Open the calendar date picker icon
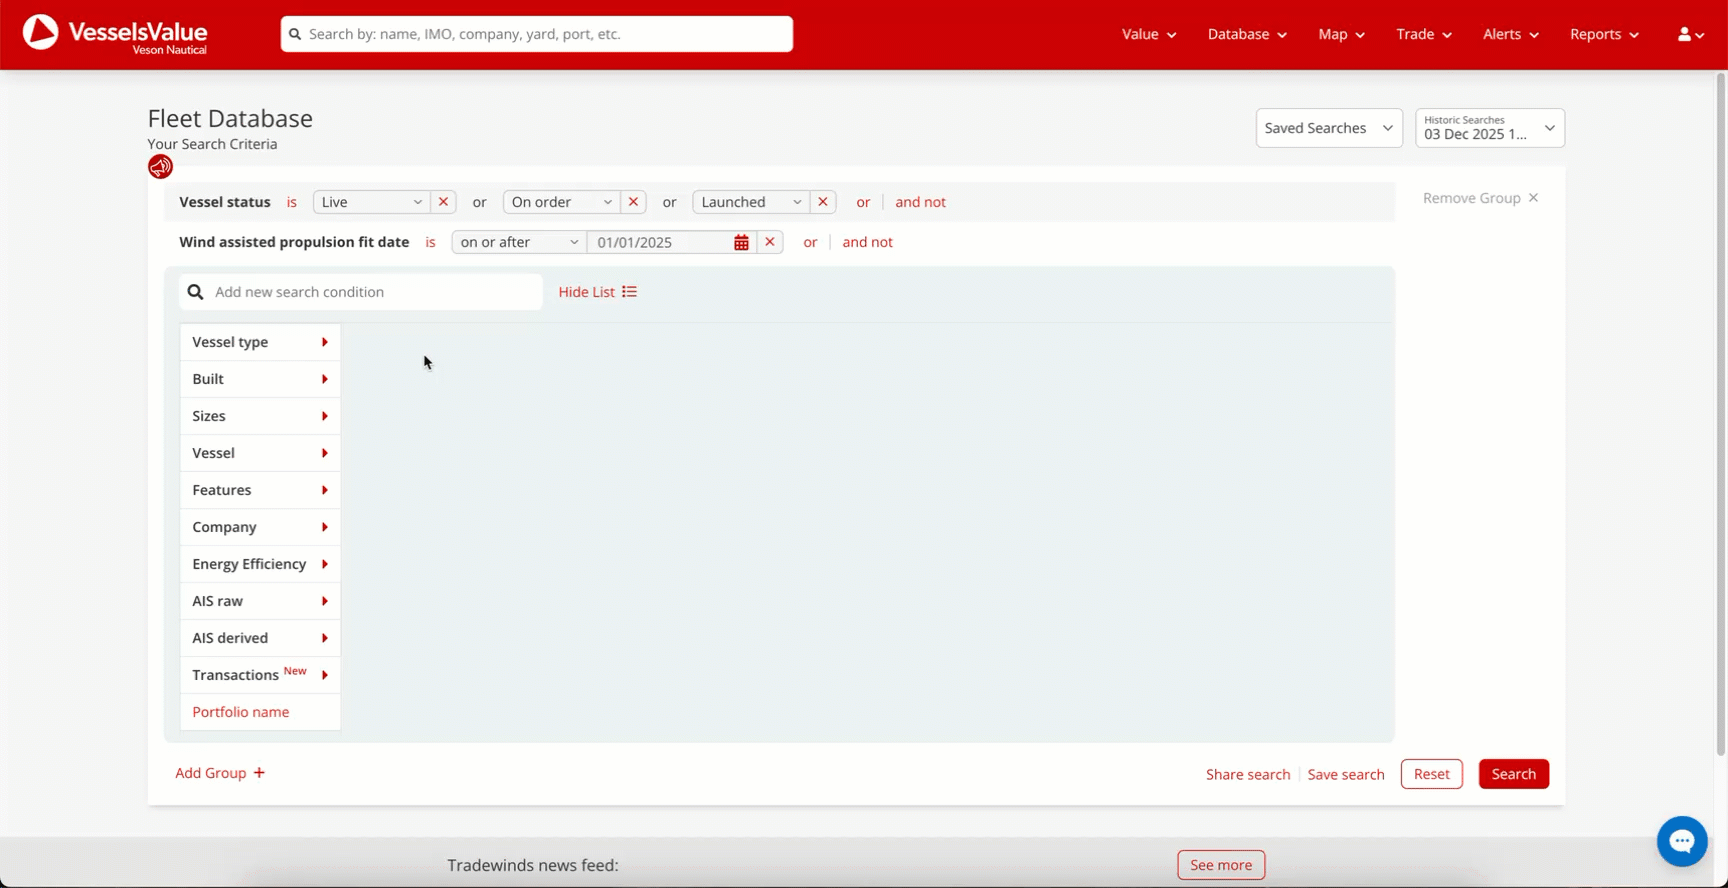Image resolution: width=1728 pixels, height=888 pixels. [x=741, y=243]
